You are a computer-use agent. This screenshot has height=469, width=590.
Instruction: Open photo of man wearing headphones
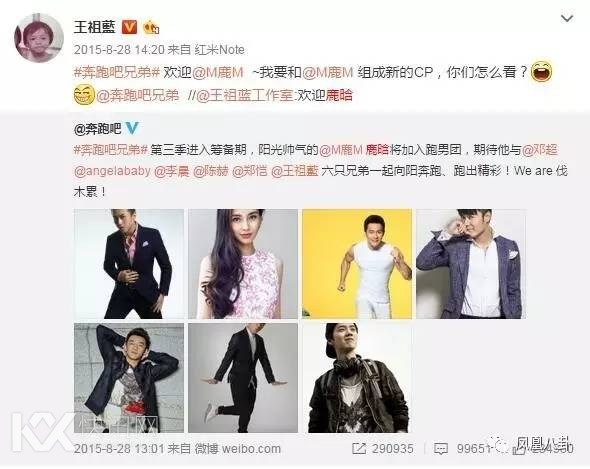tap(357, 378)
